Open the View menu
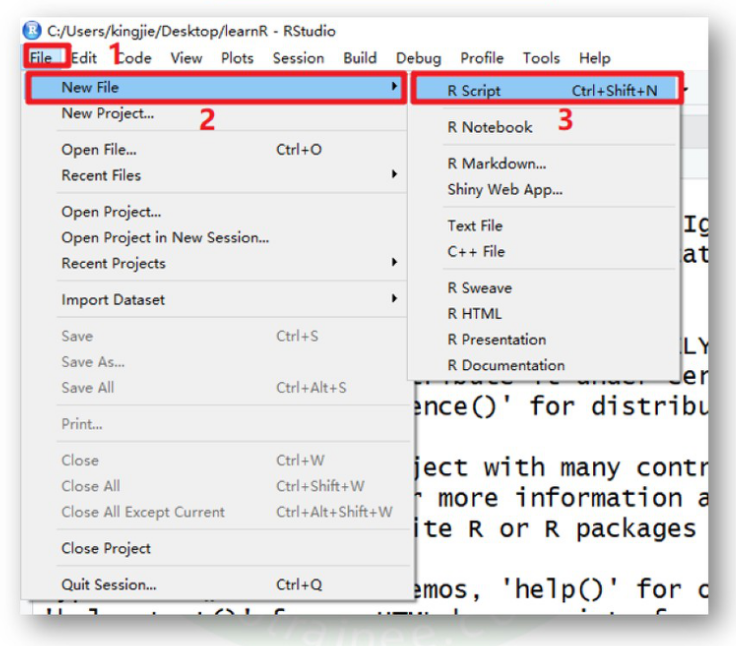Image resolution: width=736 pixels, height=646 pixels. click(x=186, y=58)
